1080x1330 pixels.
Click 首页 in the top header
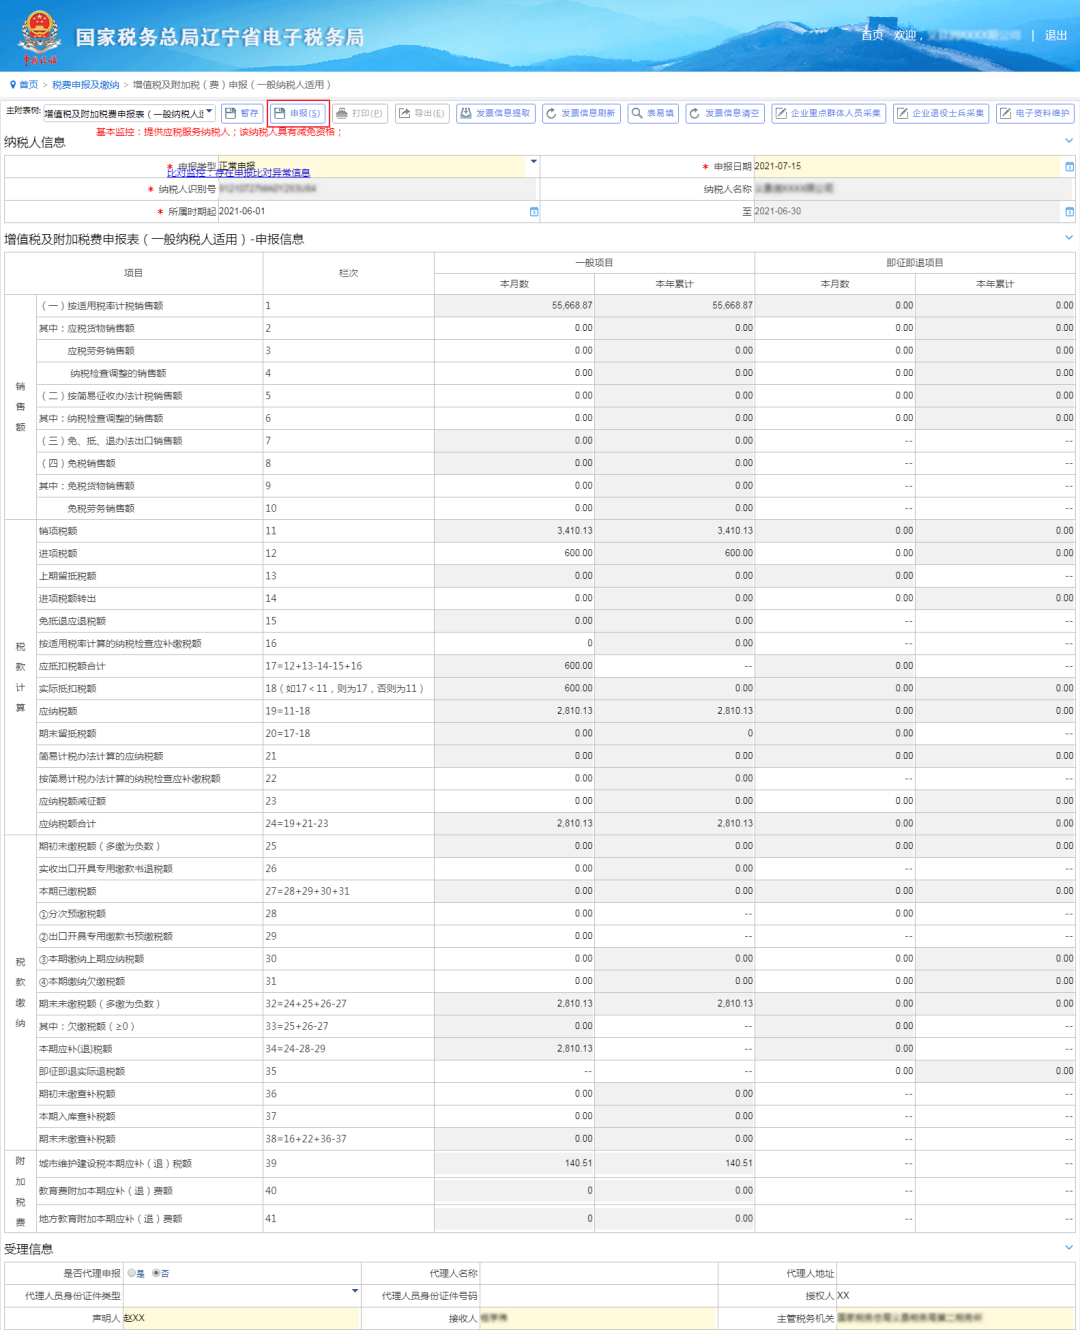[872, 35]
